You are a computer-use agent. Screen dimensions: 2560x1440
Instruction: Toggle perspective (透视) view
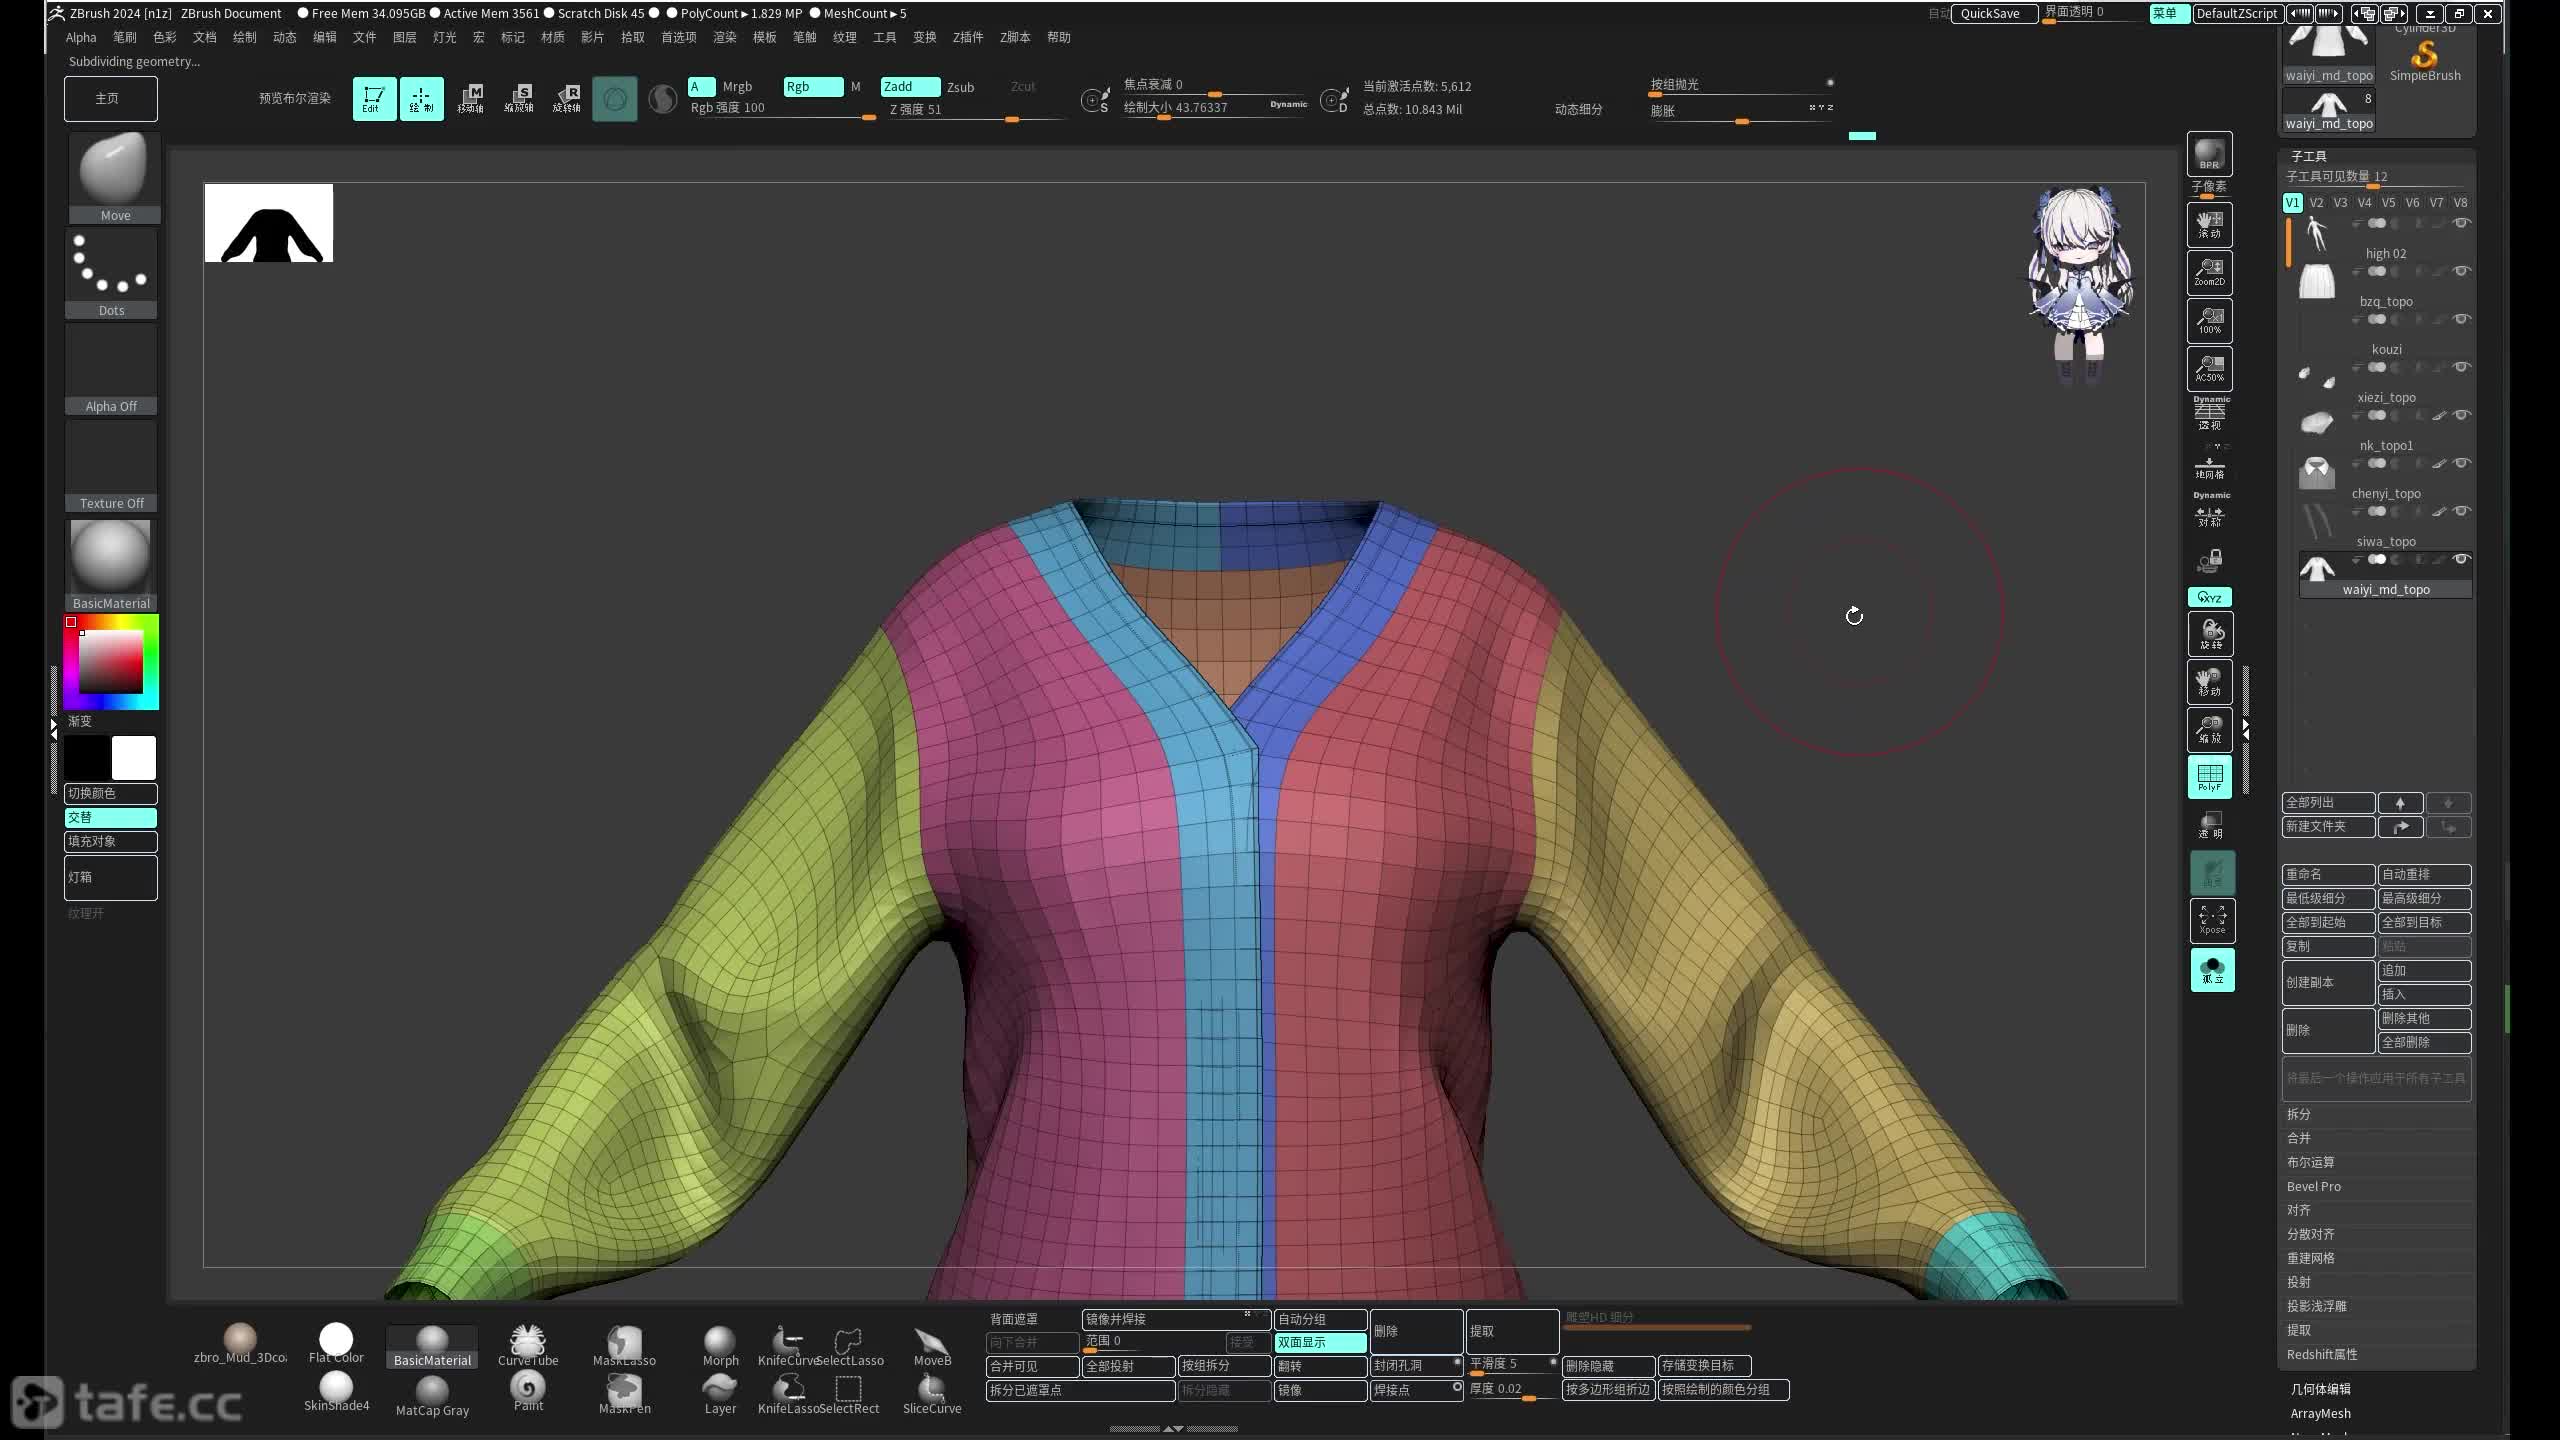[2209, 414]
